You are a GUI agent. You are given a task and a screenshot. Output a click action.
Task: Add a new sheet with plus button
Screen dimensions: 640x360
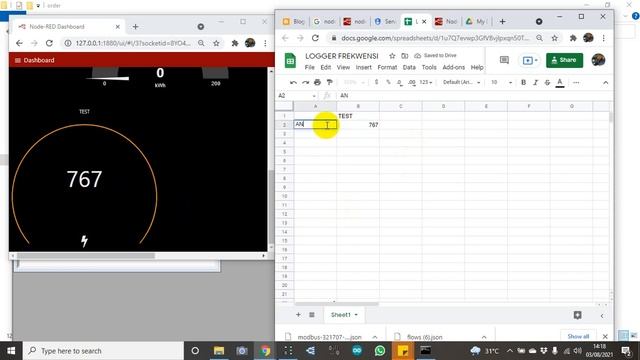pyautogui.click(x=298, y=315)
